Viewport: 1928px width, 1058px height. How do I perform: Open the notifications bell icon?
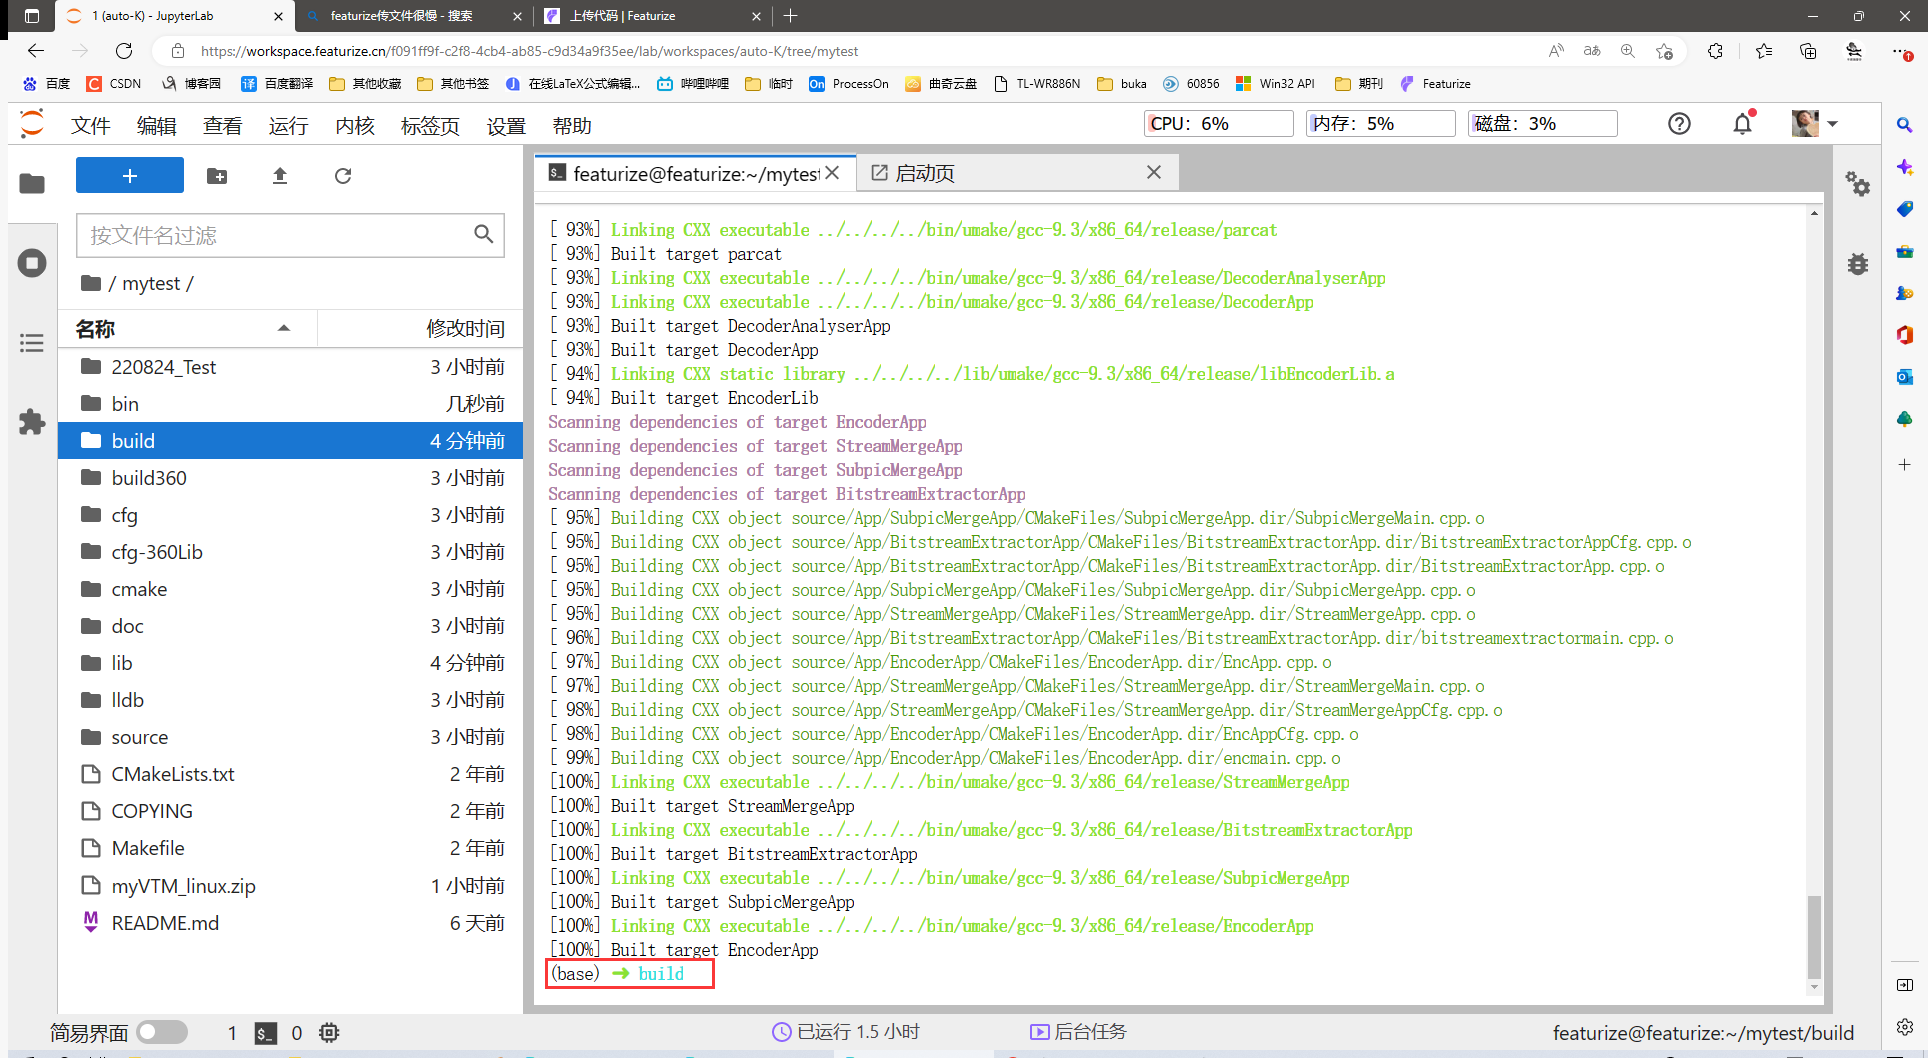1743,123
